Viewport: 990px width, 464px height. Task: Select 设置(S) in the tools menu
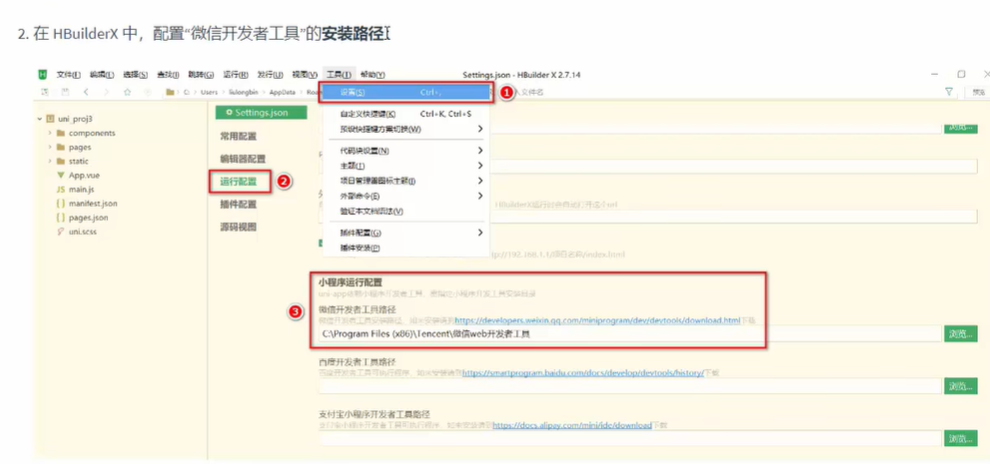(x=406, y=92)
